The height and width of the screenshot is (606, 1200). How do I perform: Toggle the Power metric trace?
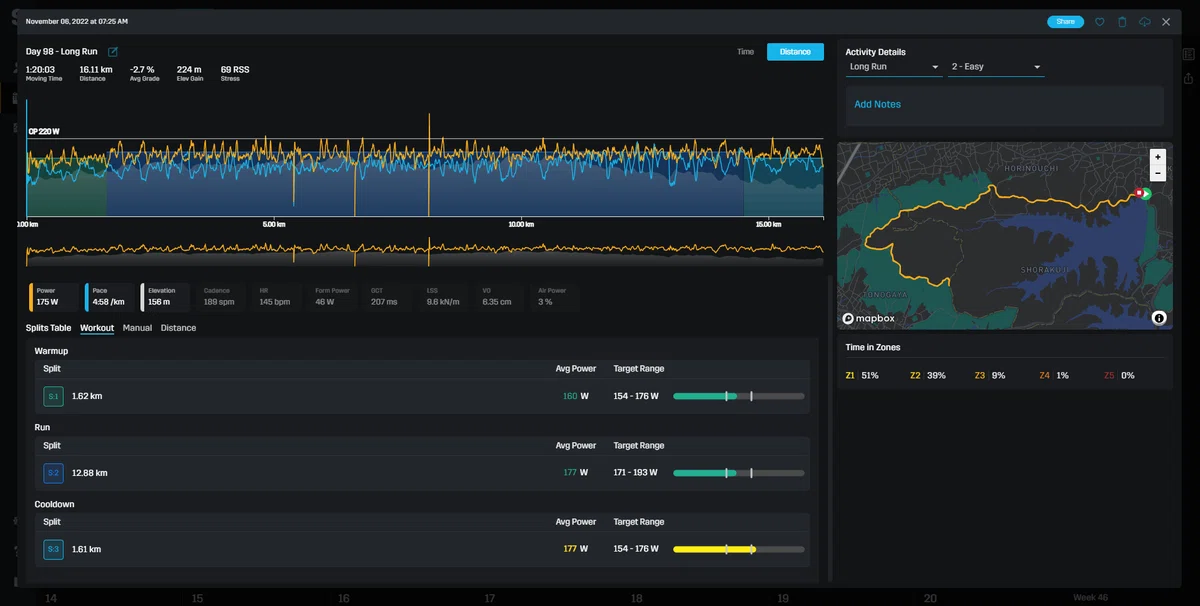pos(54,297)
